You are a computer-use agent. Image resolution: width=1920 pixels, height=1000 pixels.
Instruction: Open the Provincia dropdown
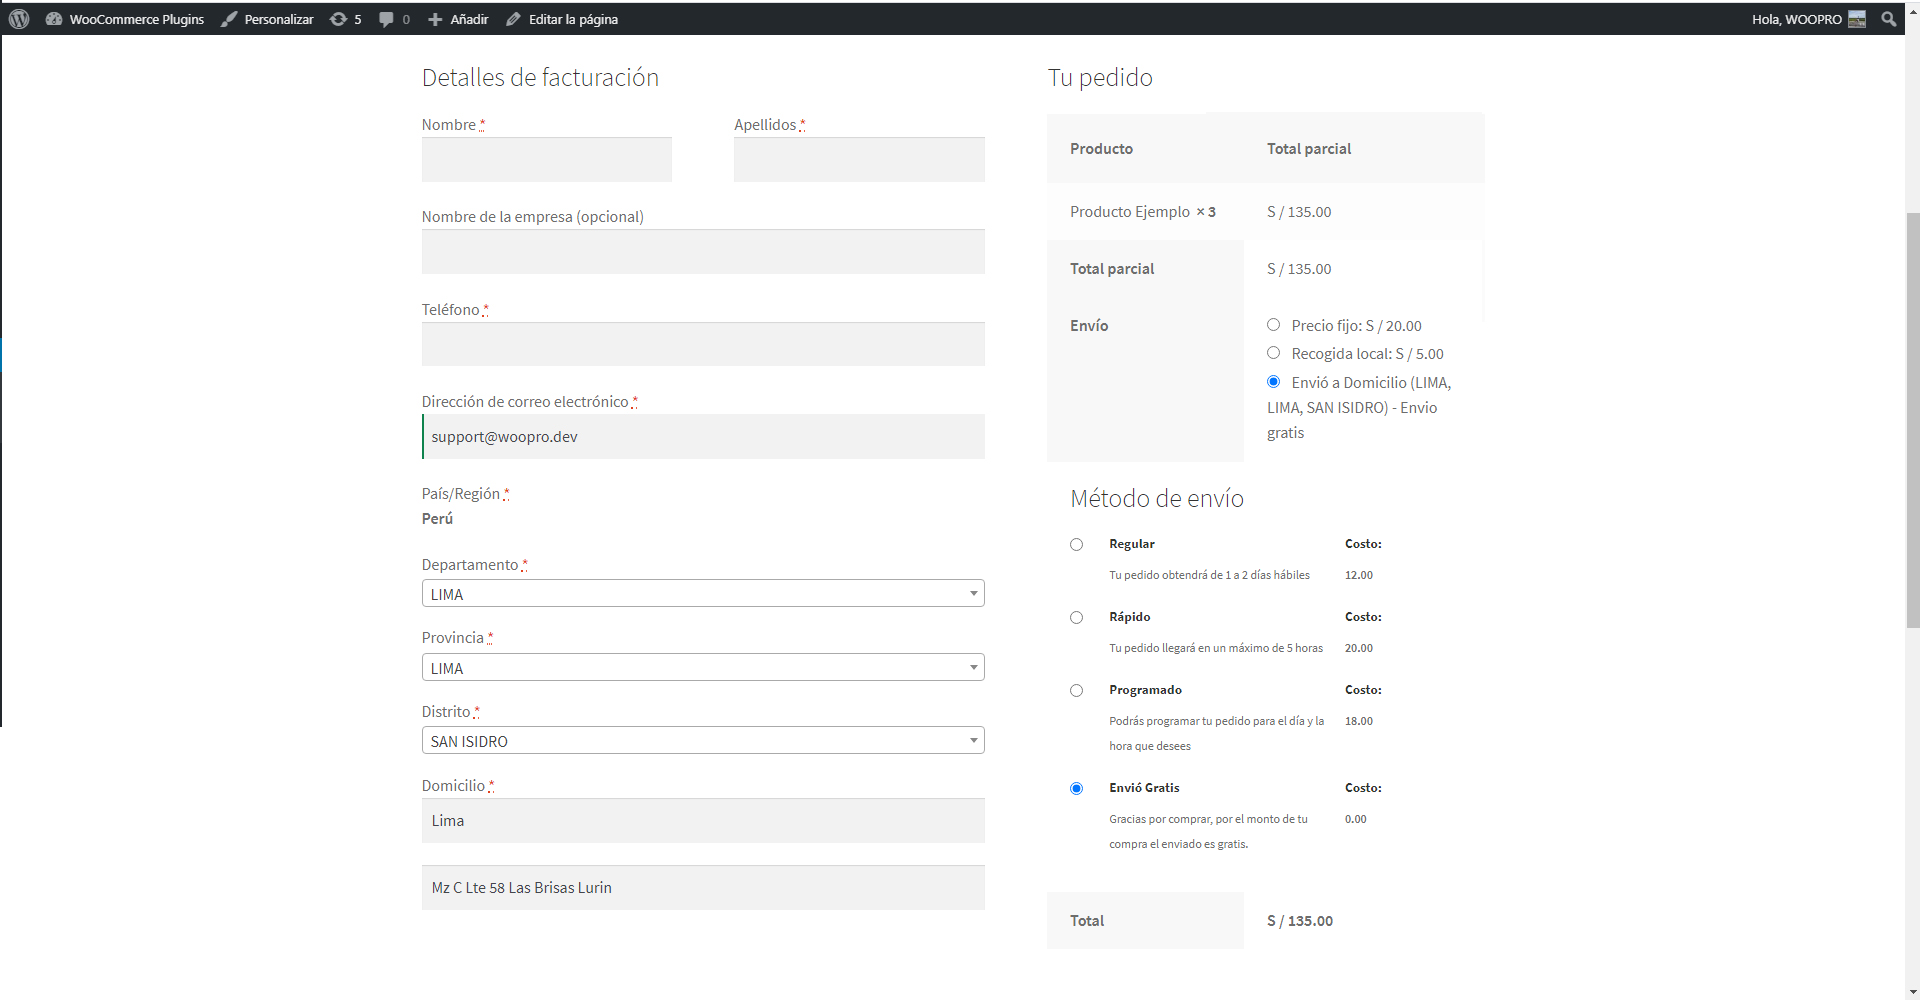click(702, 668)
